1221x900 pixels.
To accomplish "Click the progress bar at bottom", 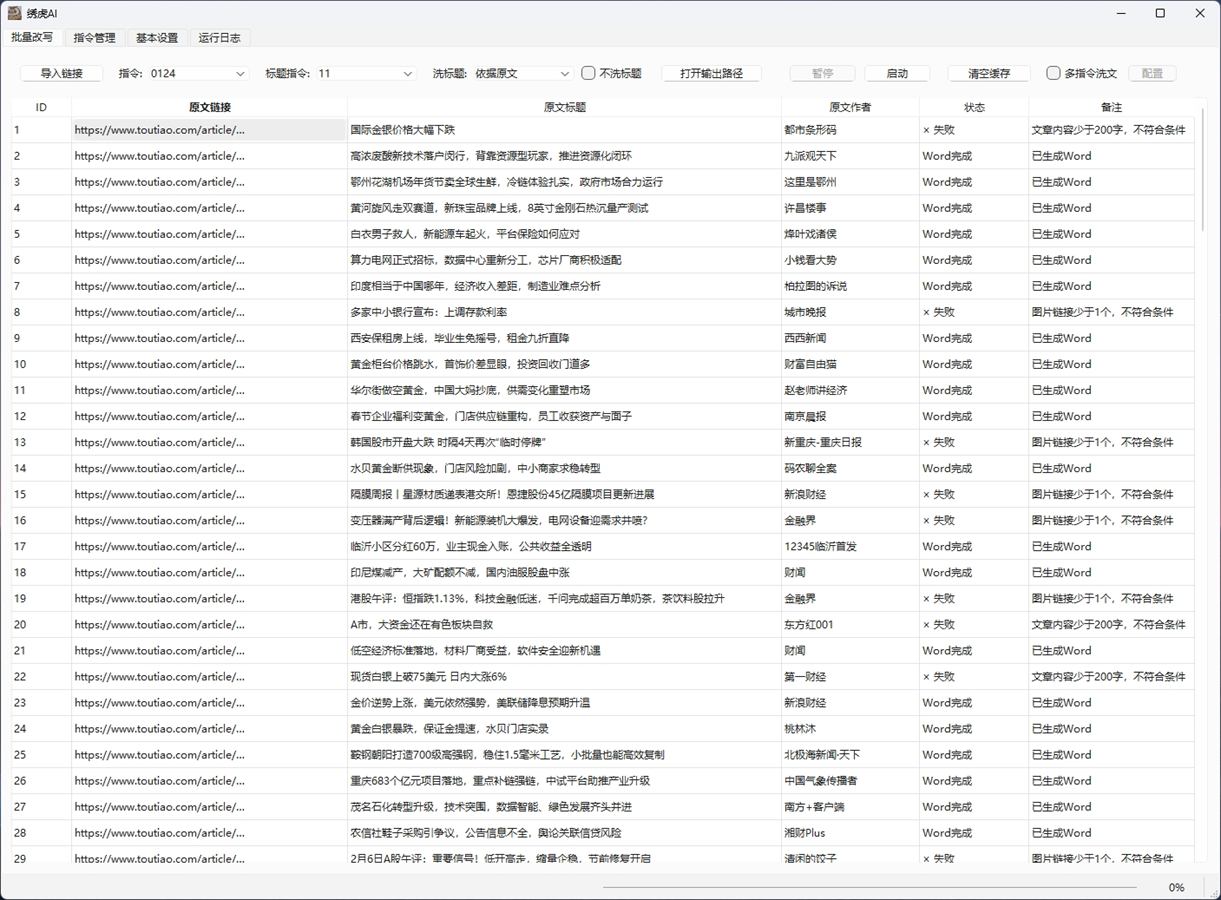I will [x=870, y=887].
